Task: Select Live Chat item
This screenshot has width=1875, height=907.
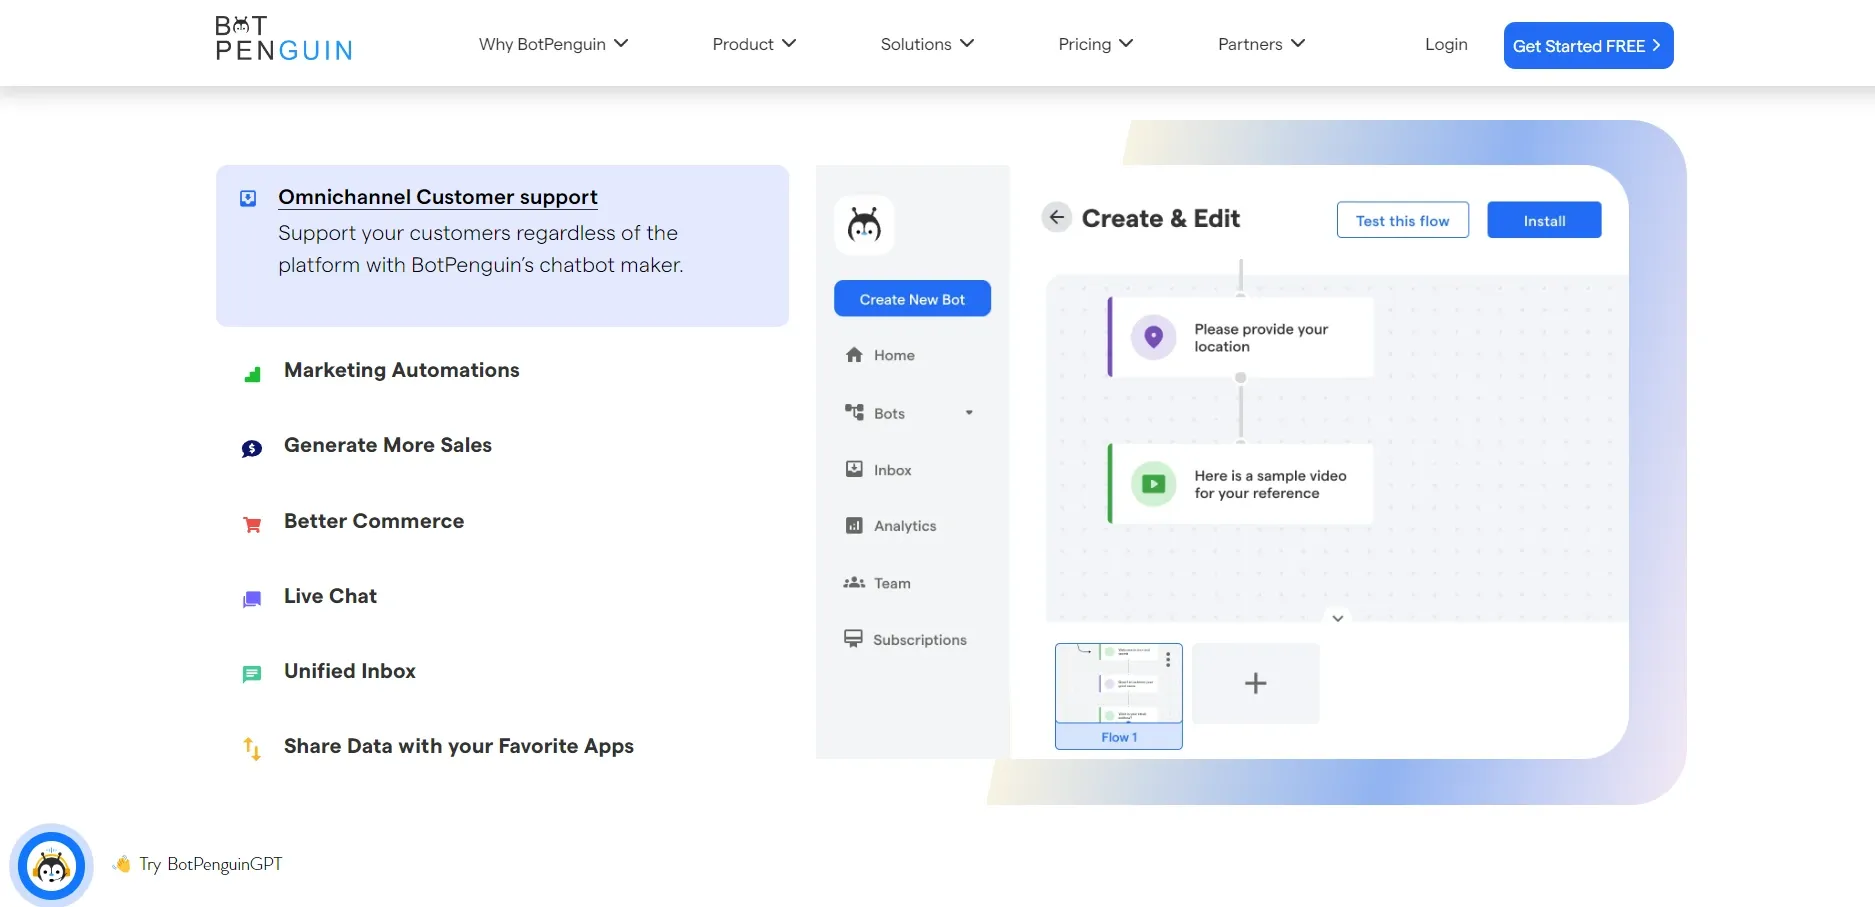Action: (330, 596)
